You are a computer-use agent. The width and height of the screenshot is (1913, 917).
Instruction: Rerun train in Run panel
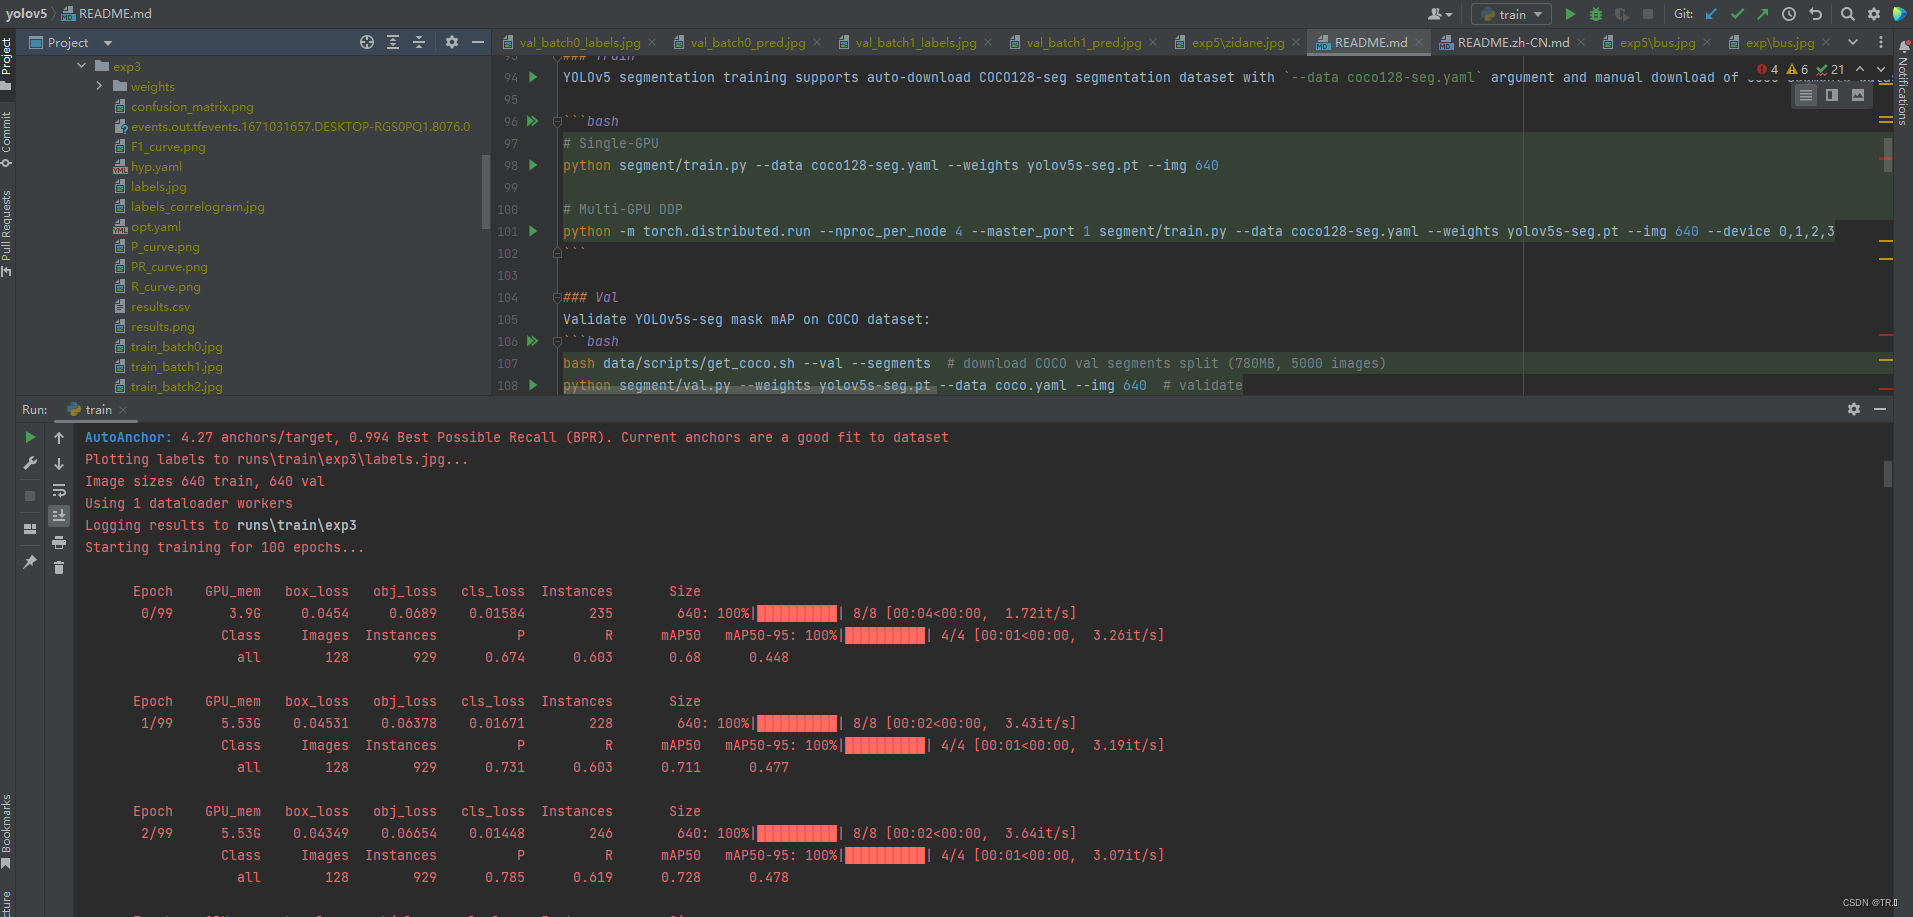[x=30, y=437]
